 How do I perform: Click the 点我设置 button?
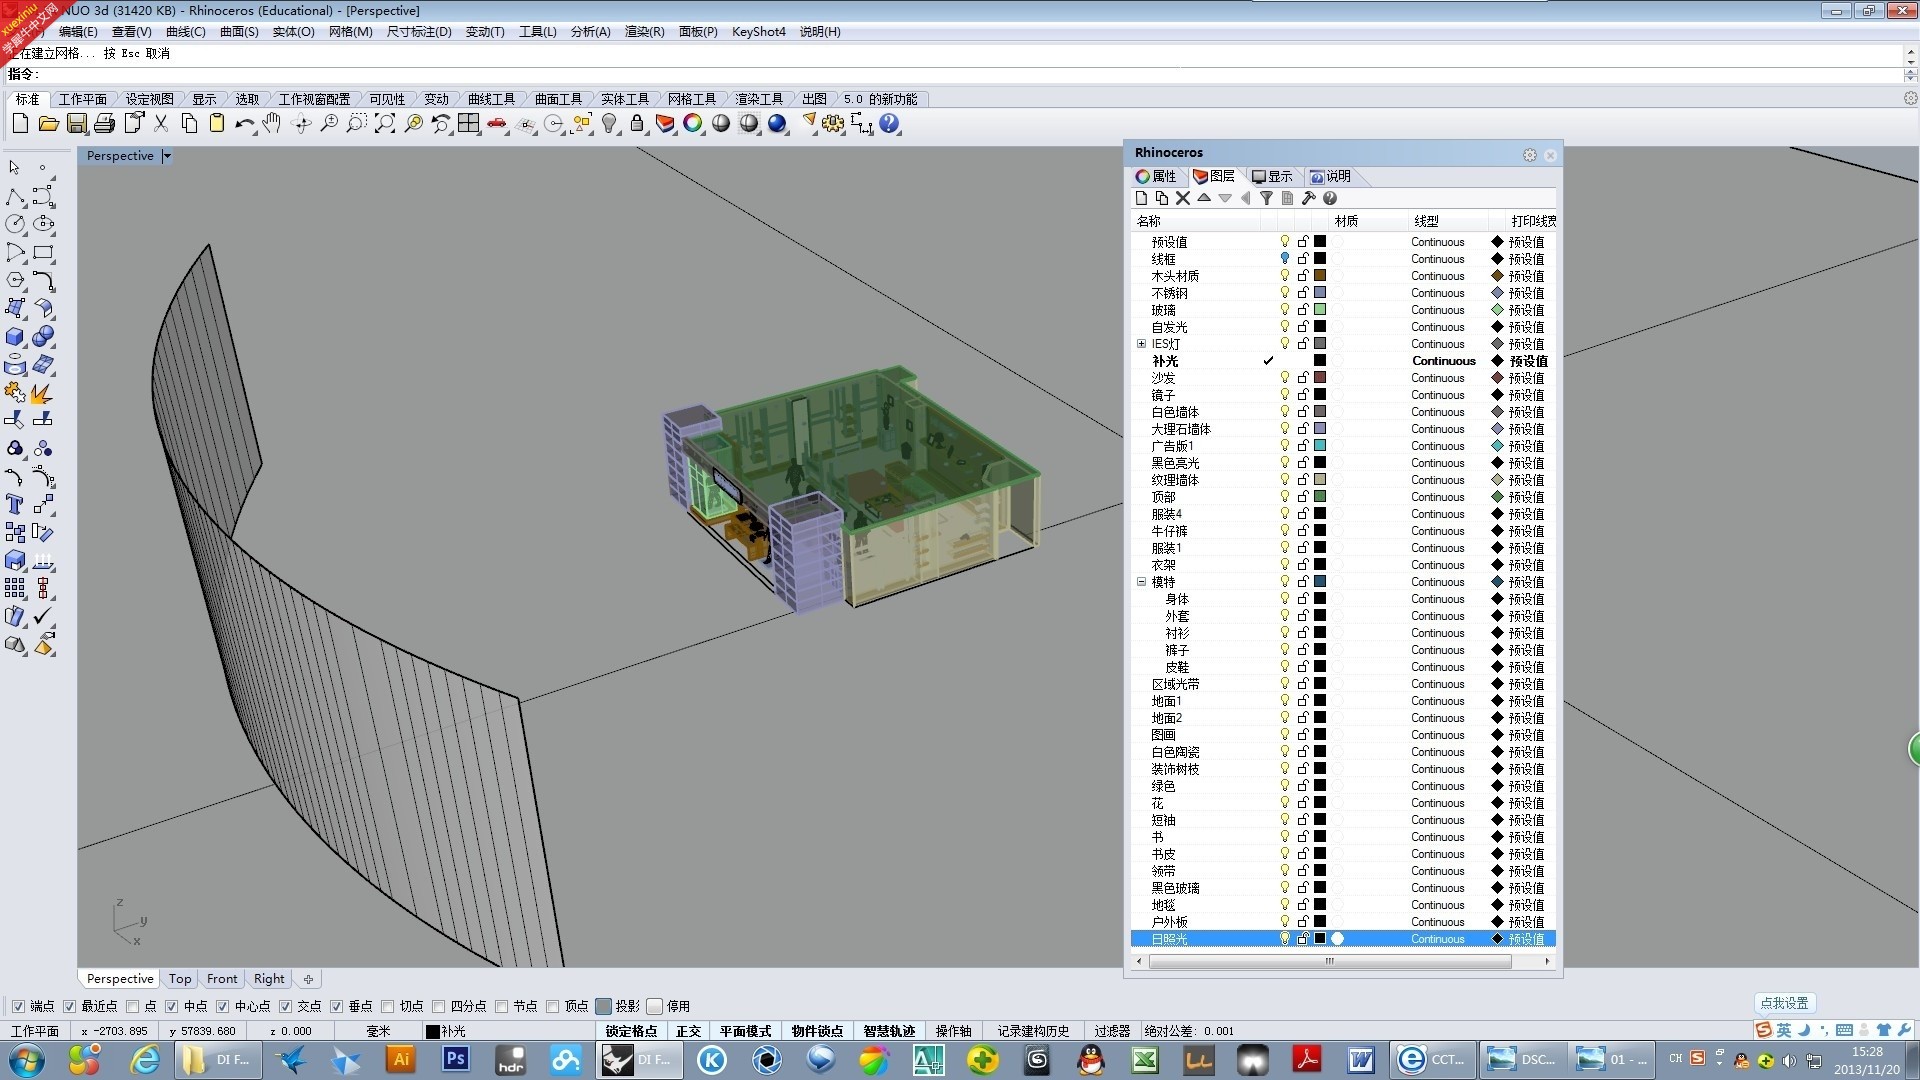(1784, 1003)
